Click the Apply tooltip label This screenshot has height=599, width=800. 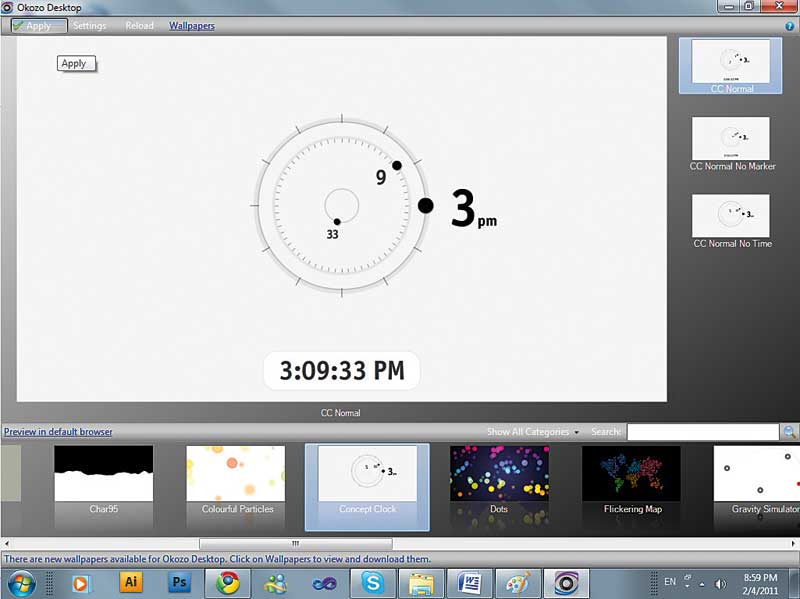coord(76,64)
